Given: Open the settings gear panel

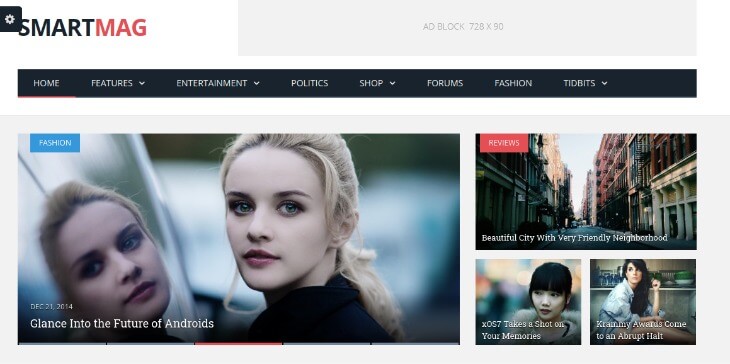Looking at the screenshot, I should coord(10,19).
